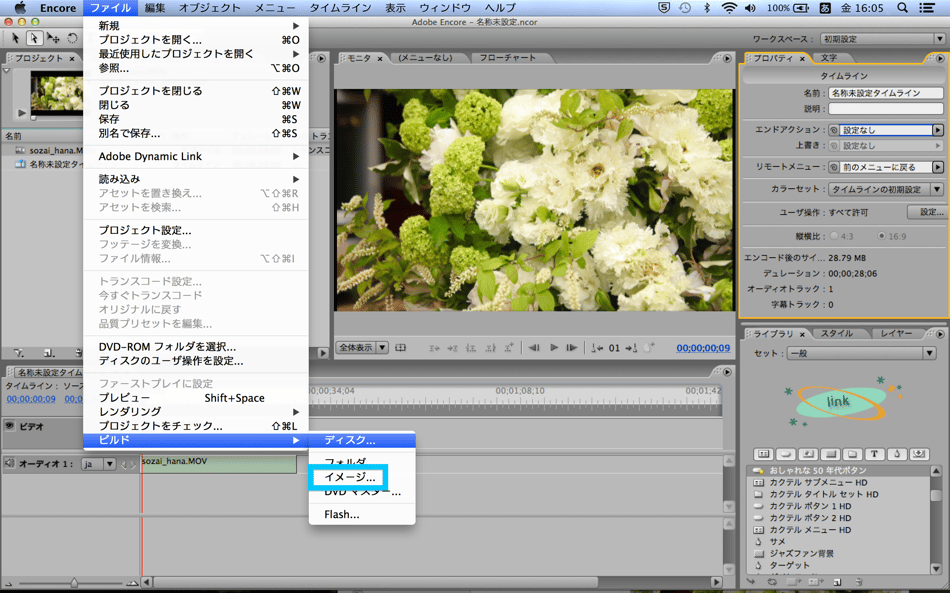950x593 pixels.
Task: Click the blue timecode in the monitor
Action: [x=703, y=348]
